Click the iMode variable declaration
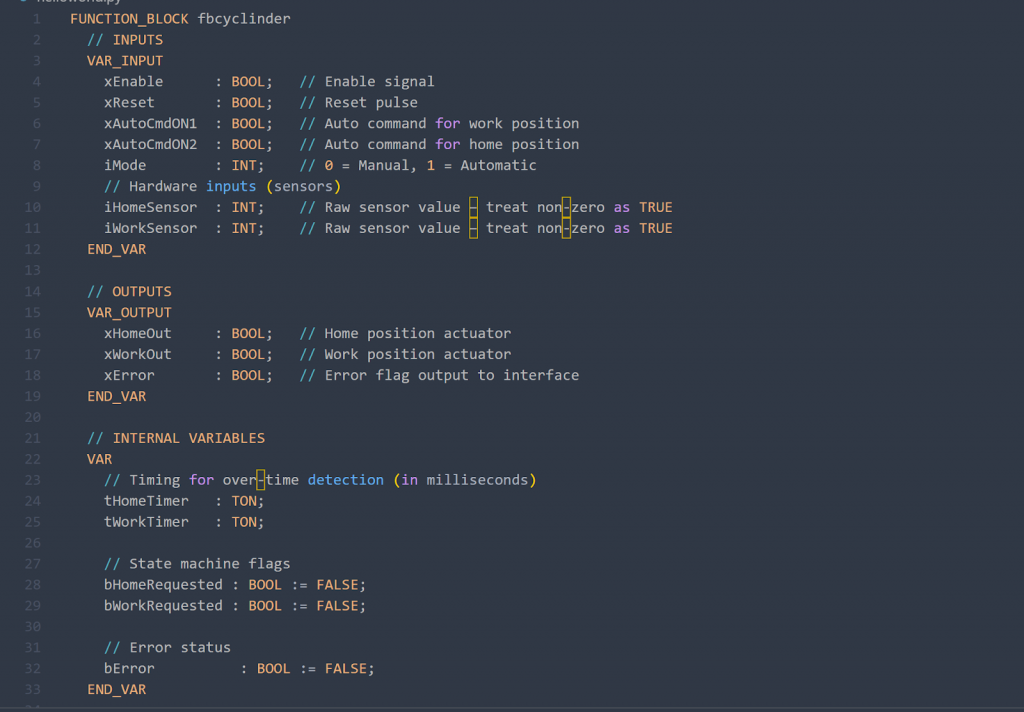 pyautogui.click(x=125, y=166)
